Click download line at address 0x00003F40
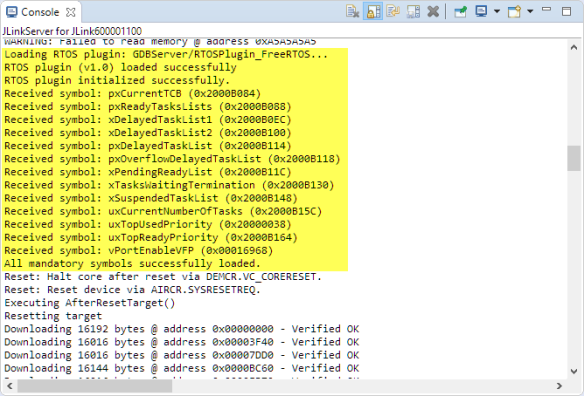 tap(181, 342)
